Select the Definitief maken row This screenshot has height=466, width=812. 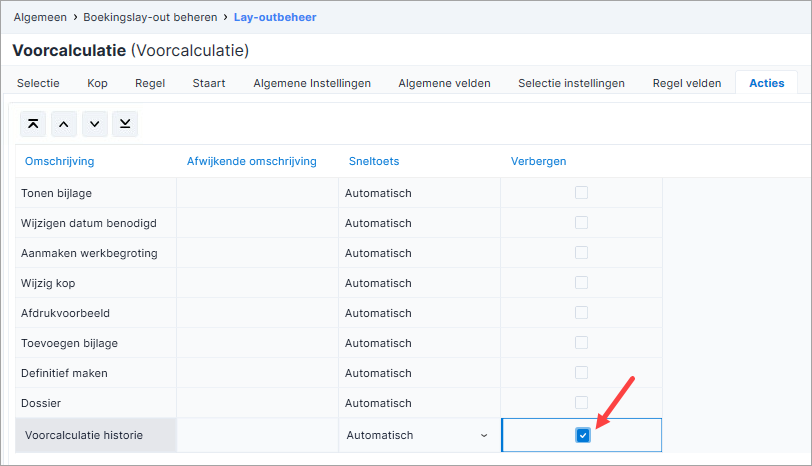pos(339,373)
